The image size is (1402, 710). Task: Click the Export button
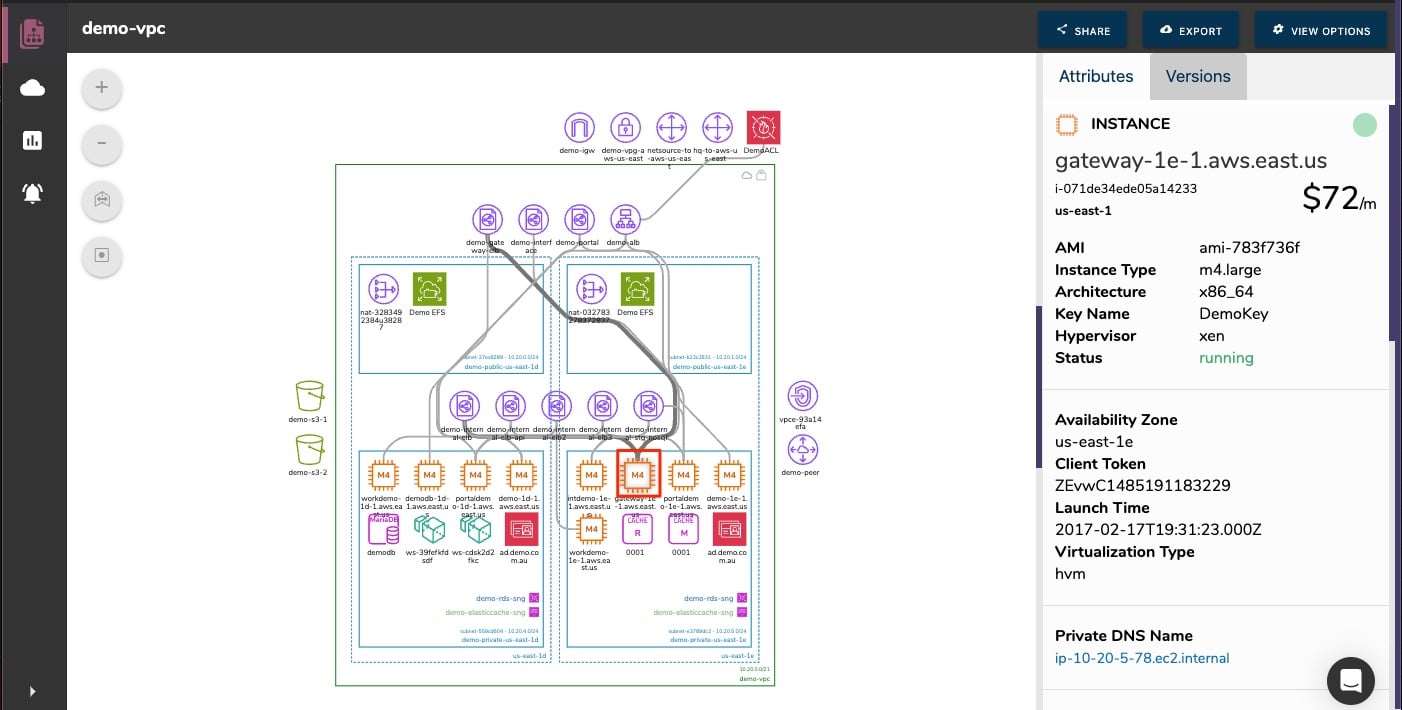[x=1191, y=30]
